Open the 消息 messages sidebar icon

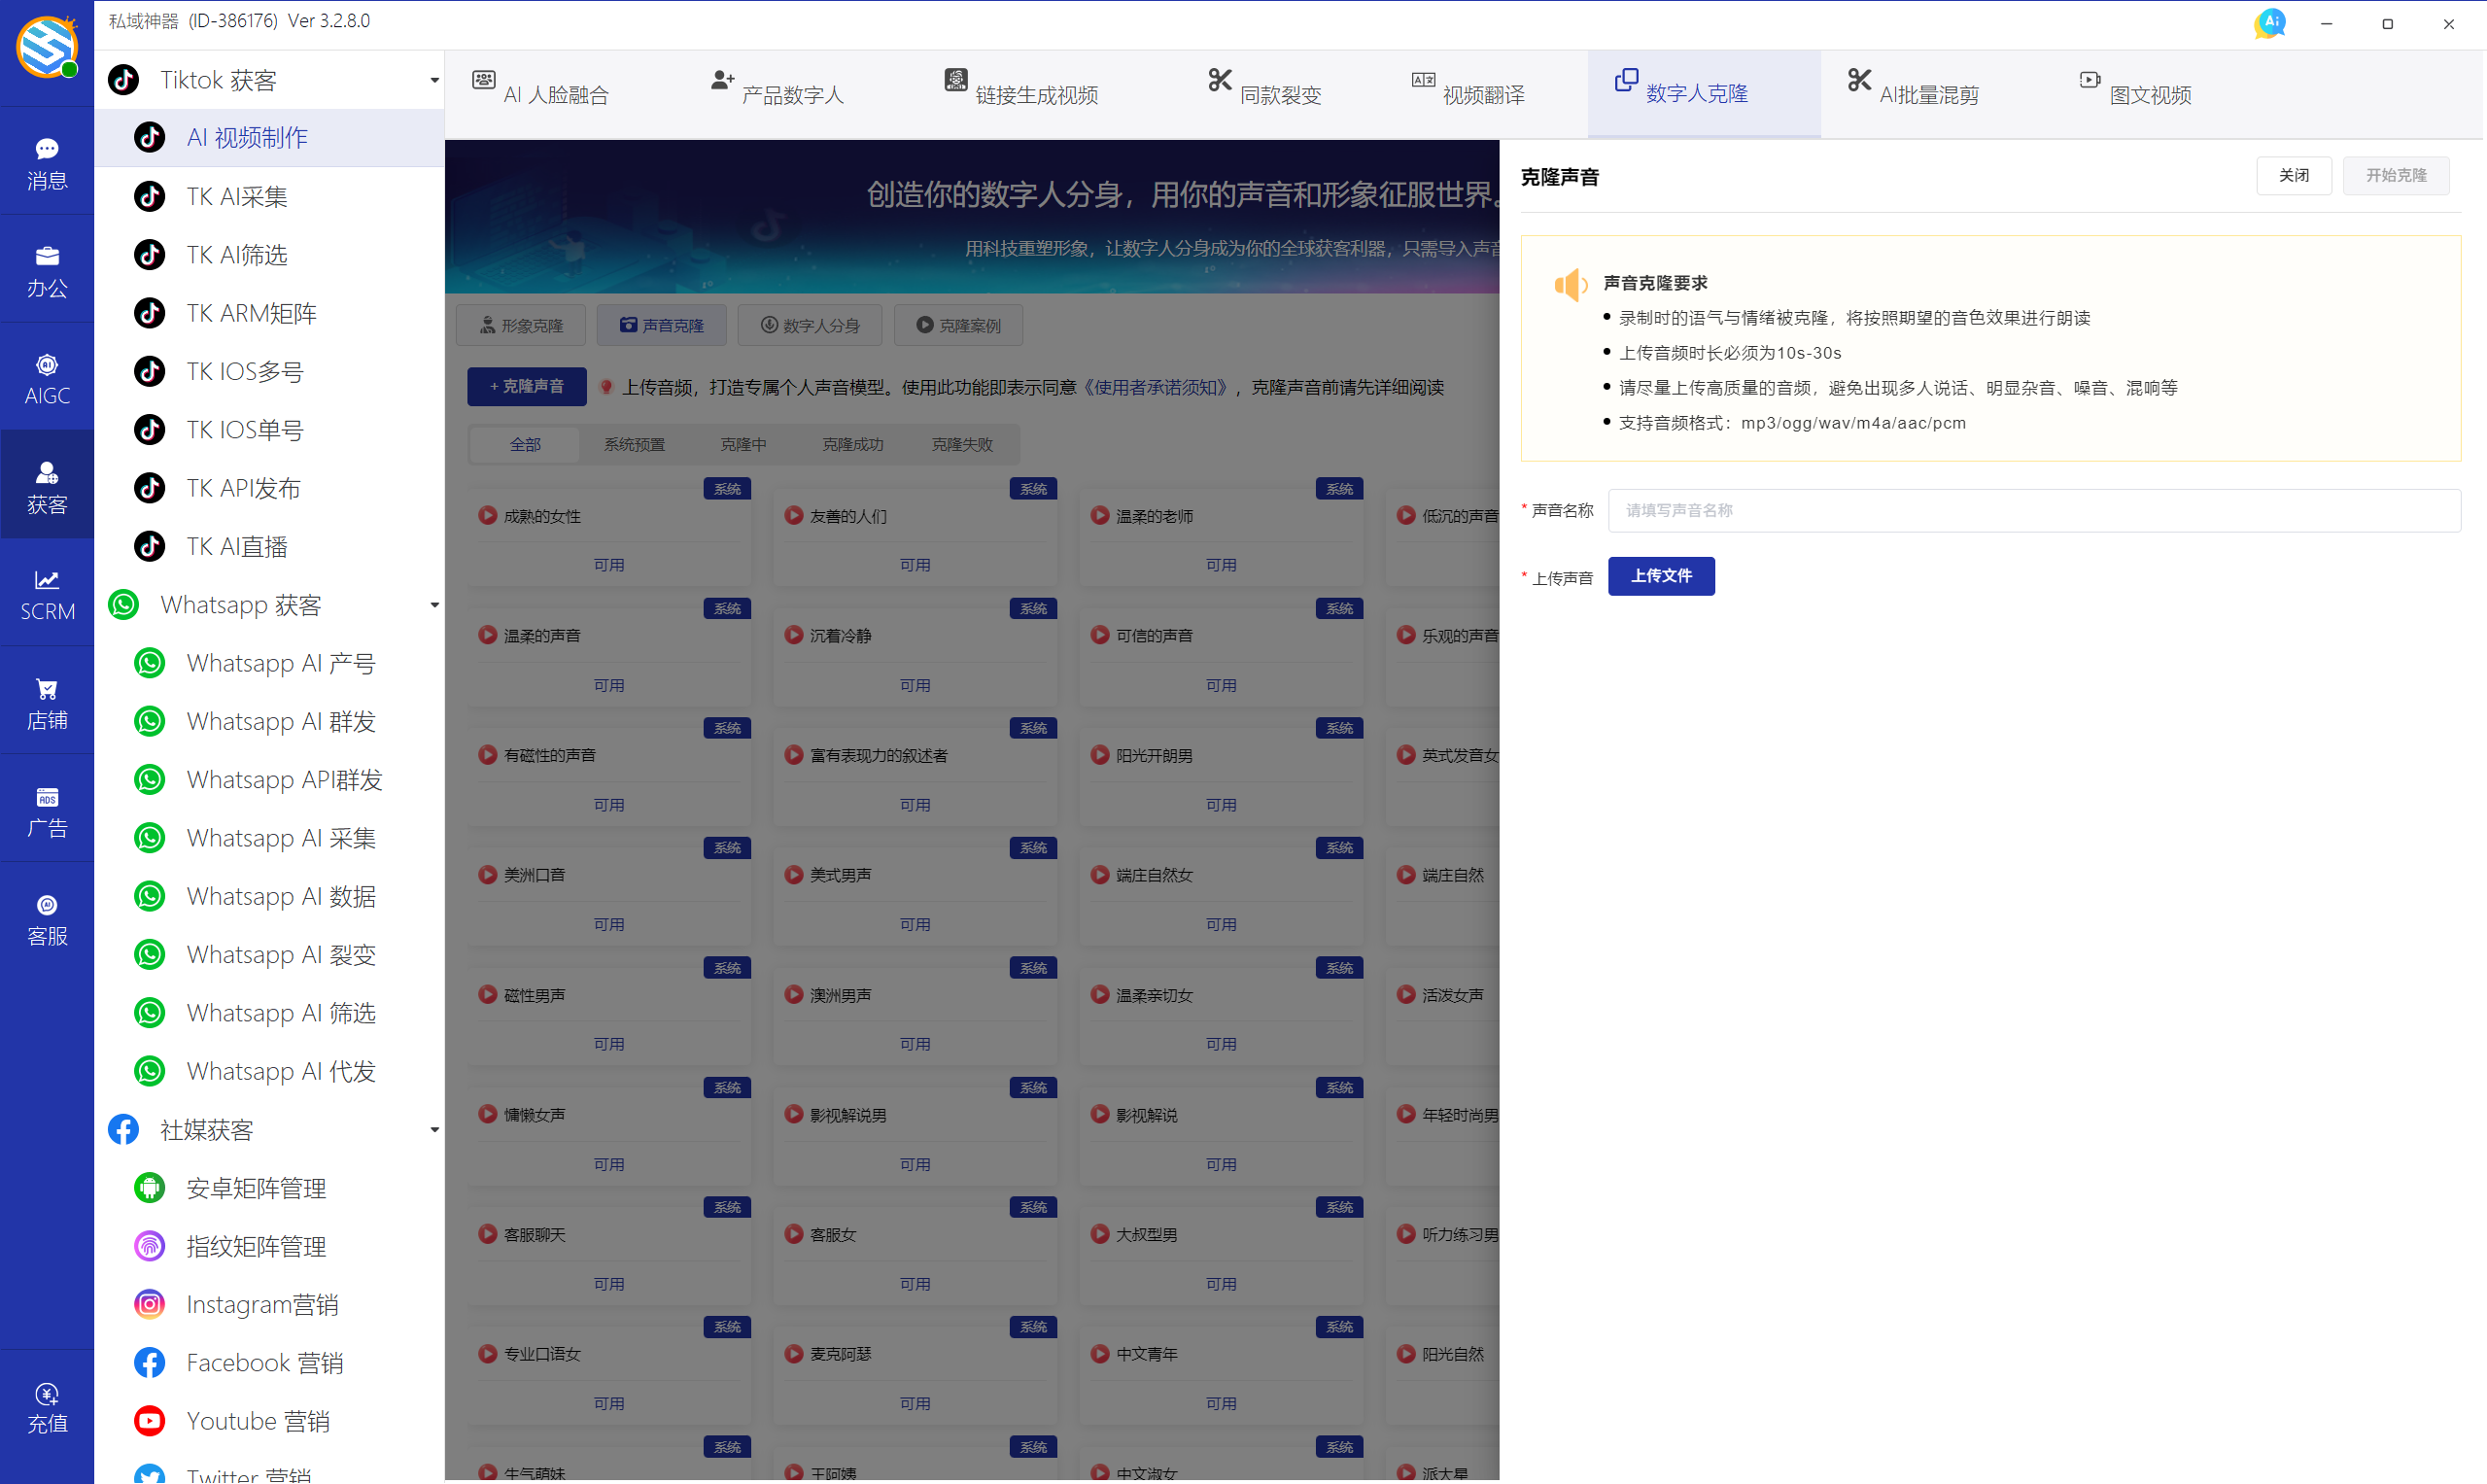point(47,162)
